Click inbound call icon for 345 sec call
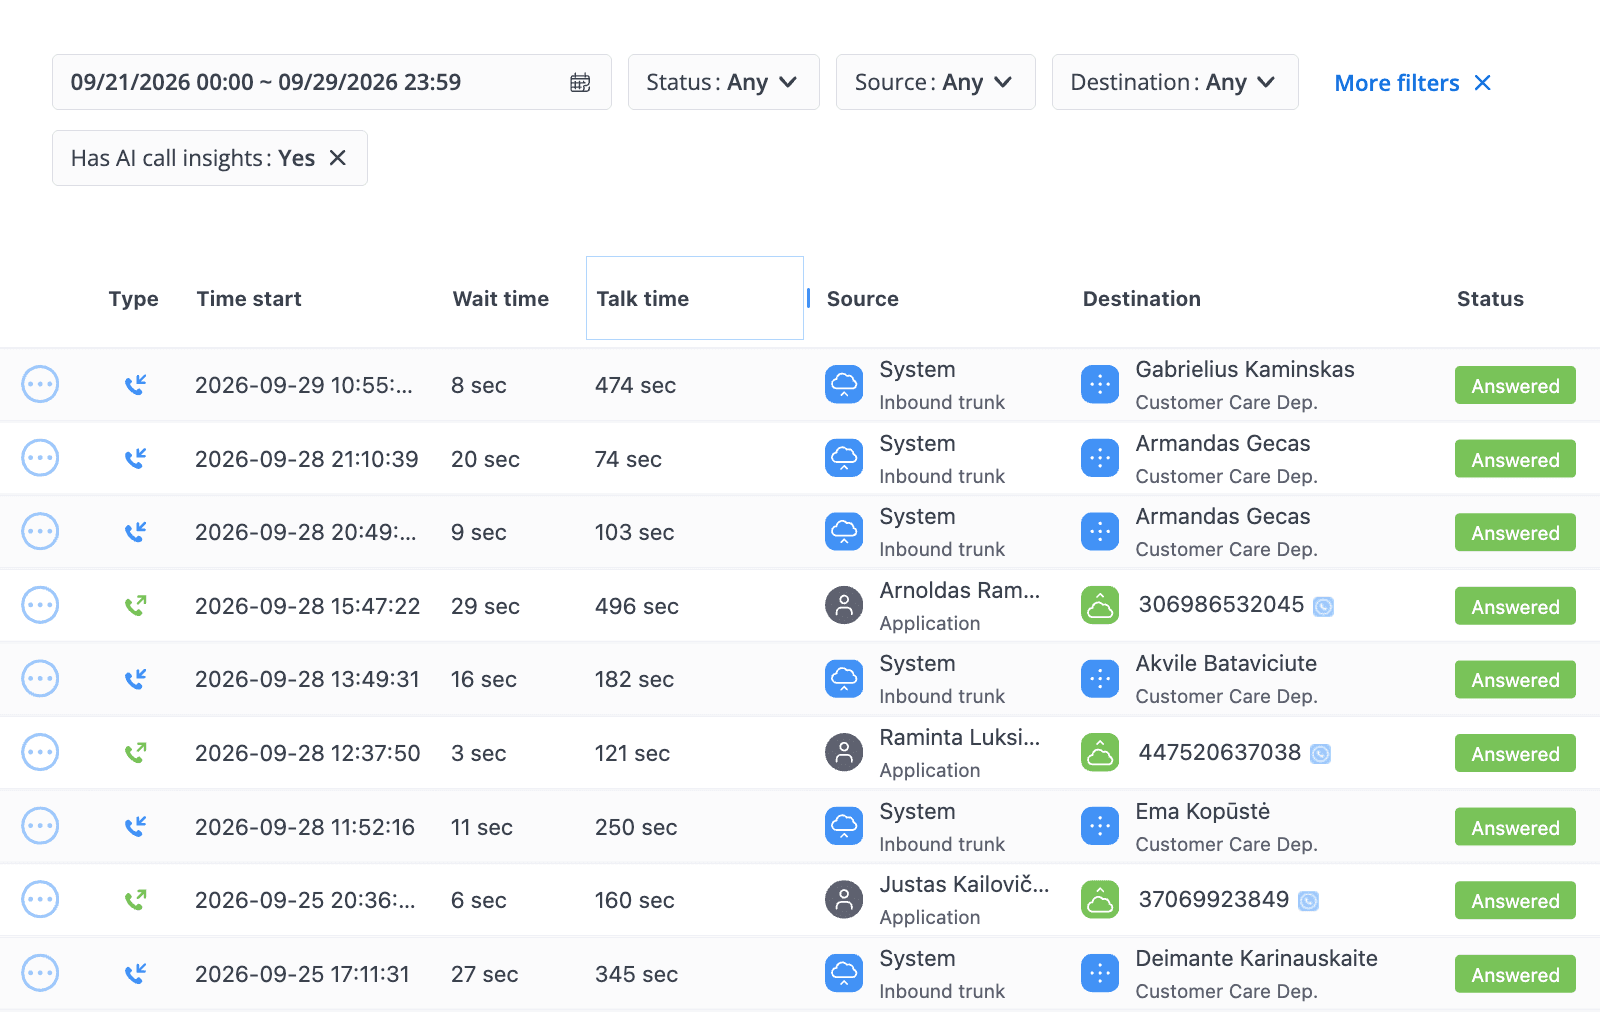 coord(135,973)
